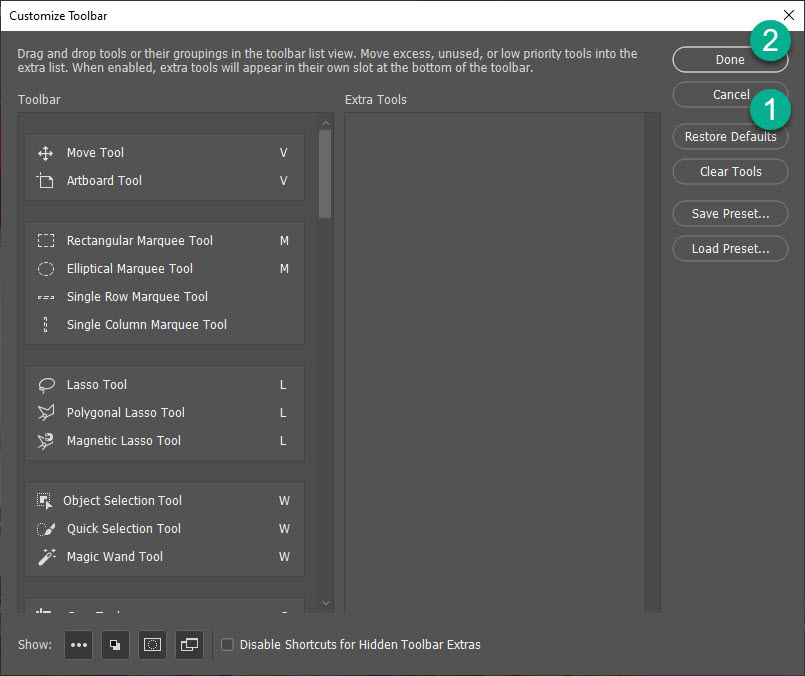Click the Object Selection Tool icon
Screen dimensions: 805x676
(x=45, y=501)
